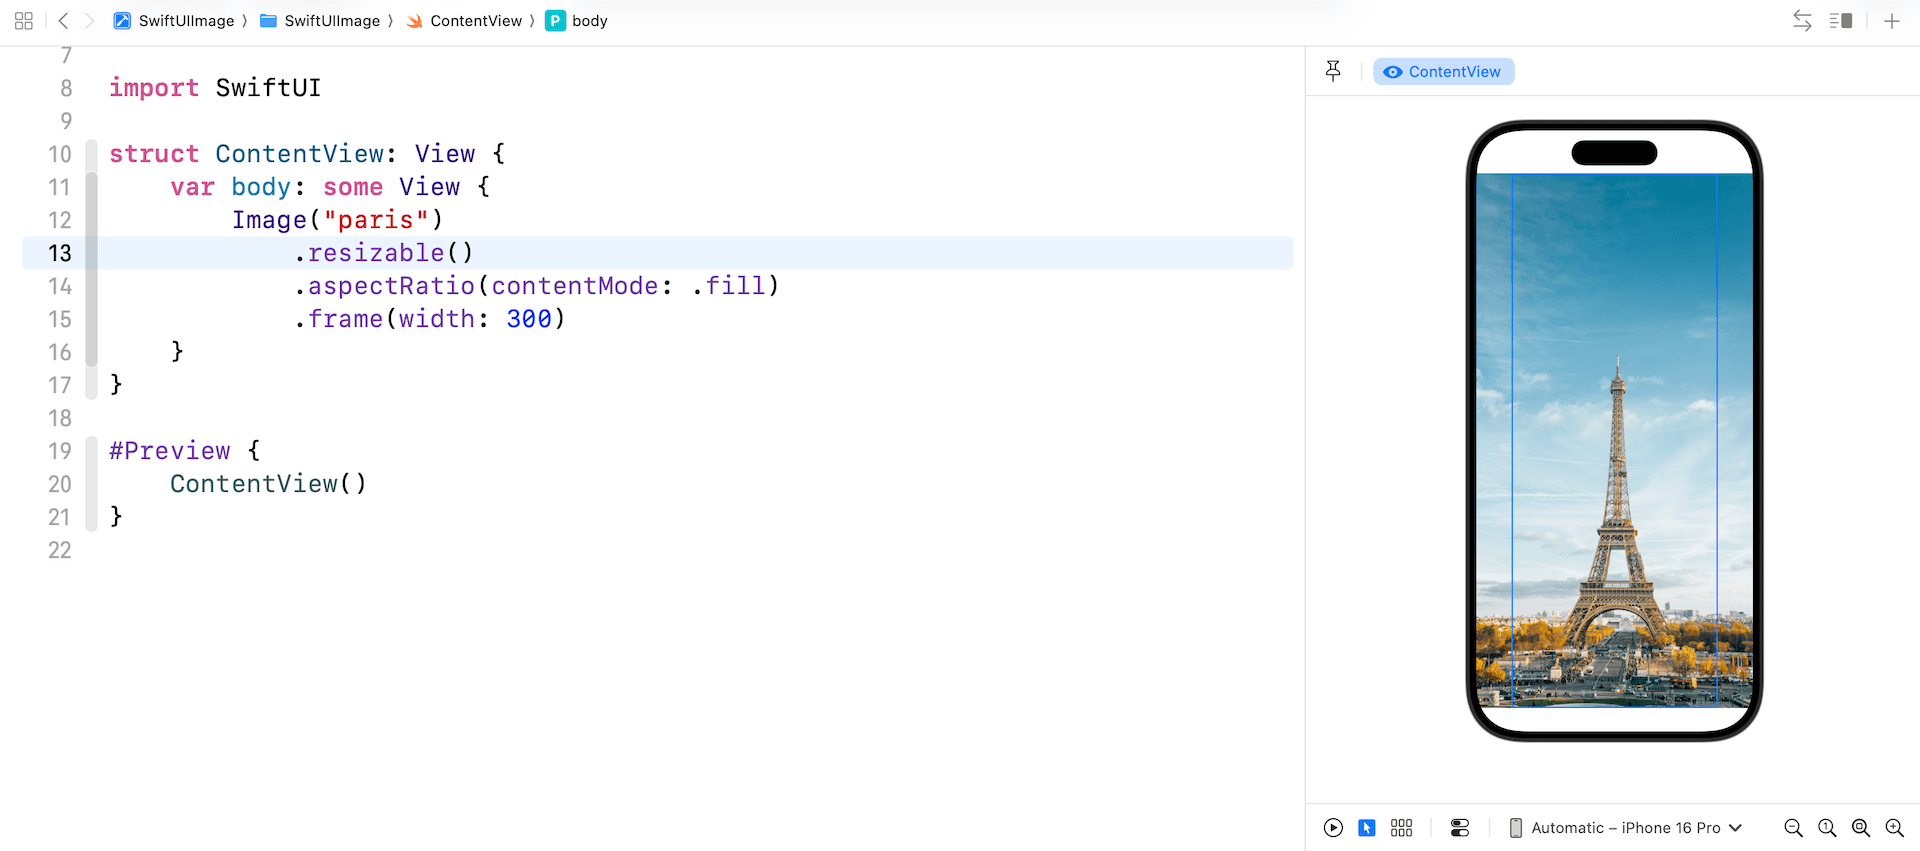Zoom the preview to fit
Image resolution: width=1920 pixels, height=851 pixels.
coord(1861,828)
